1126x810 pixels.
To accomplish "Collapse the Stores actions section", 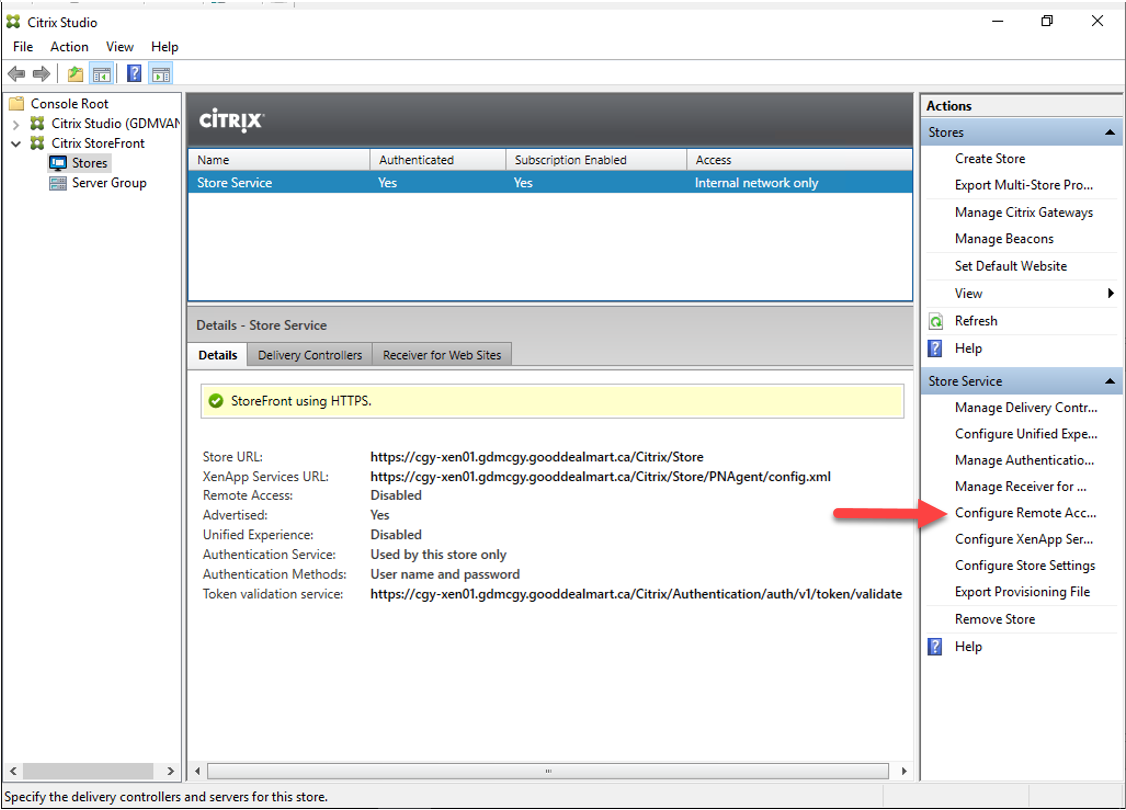I will tap(1109, 132).
